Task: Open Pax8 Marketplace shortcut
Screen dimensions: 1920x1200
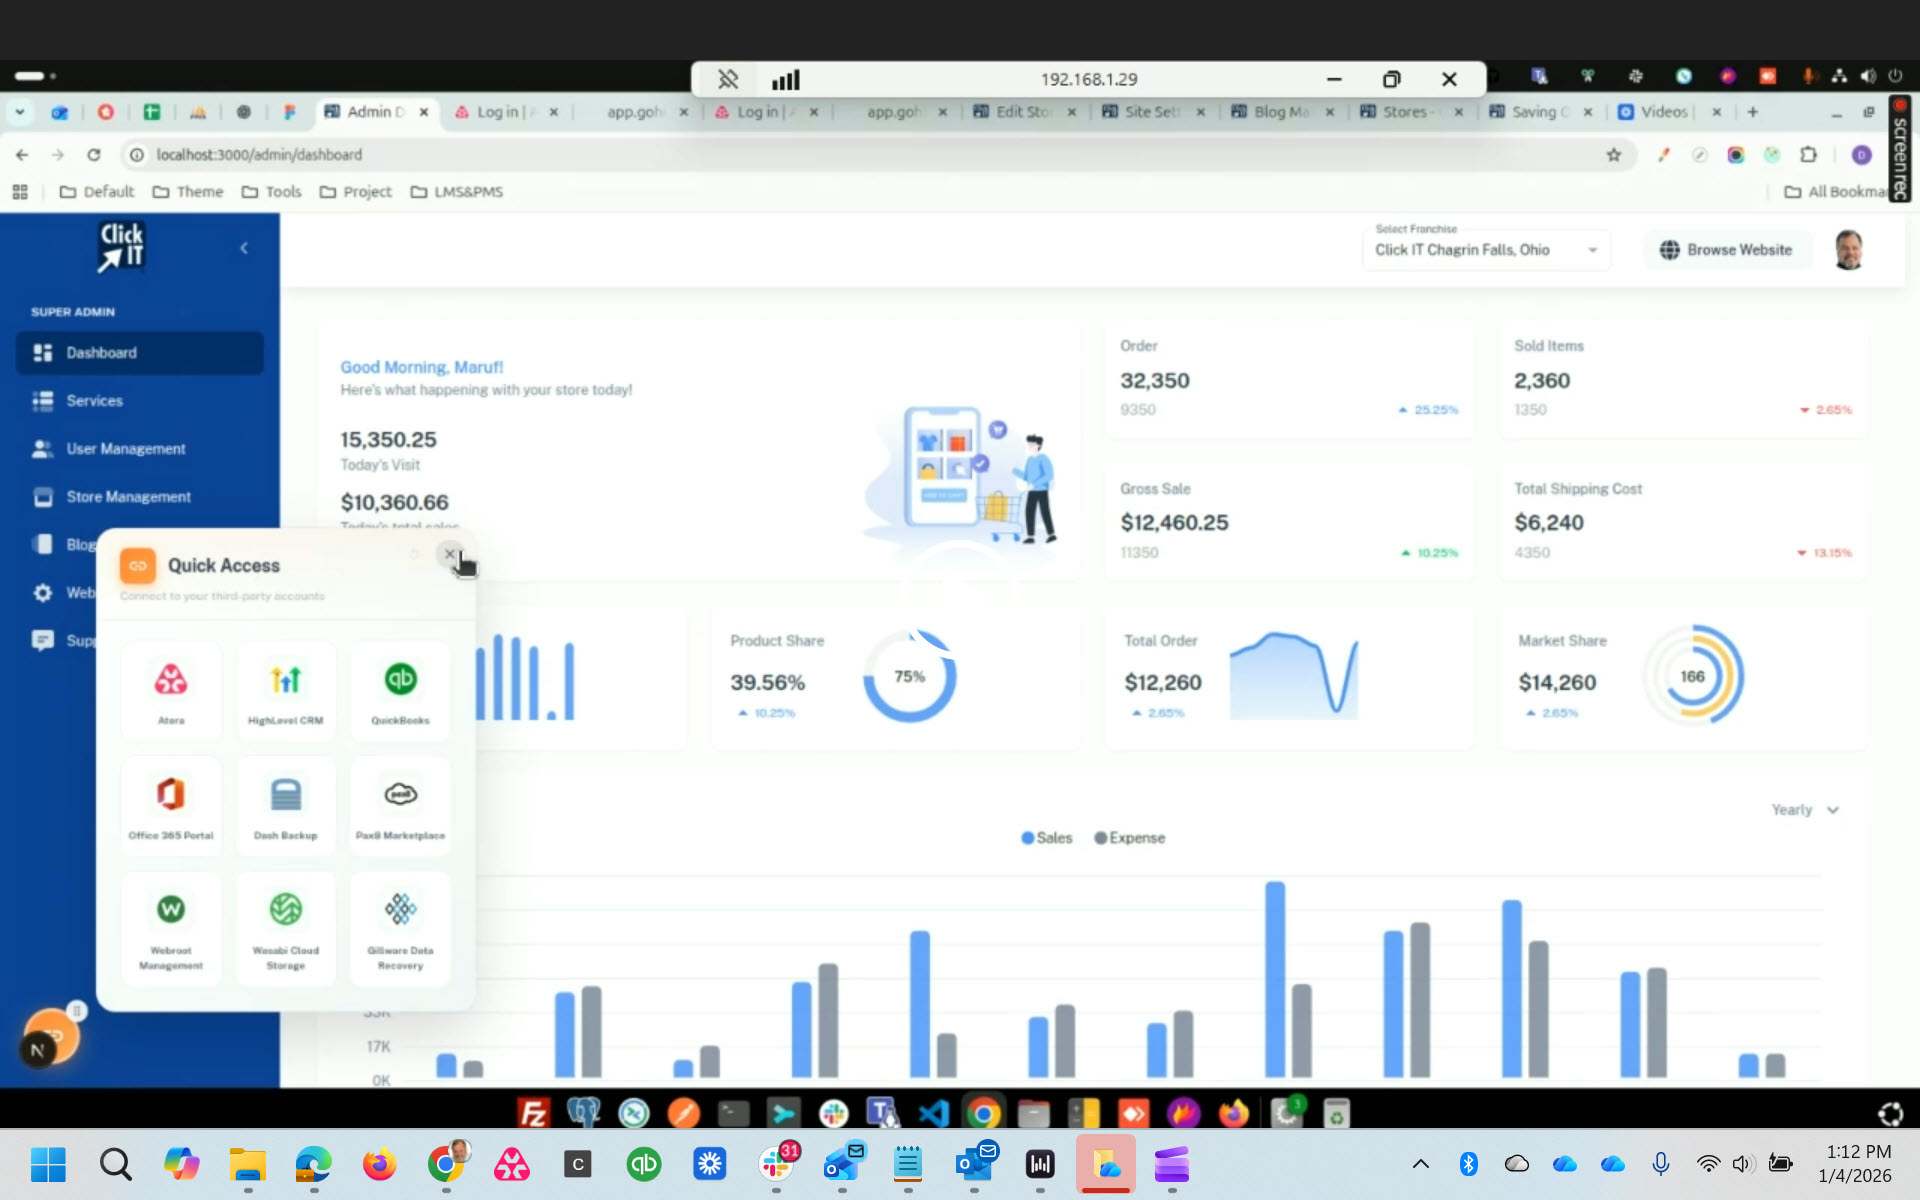Action: [x=400, y=805]
